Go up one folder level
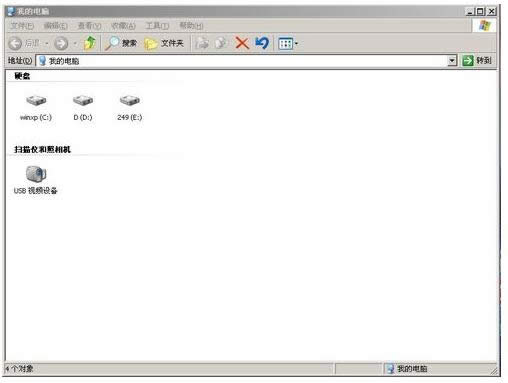Image resolution: width=508 pixels, height=383 pixels. (90, 43)
